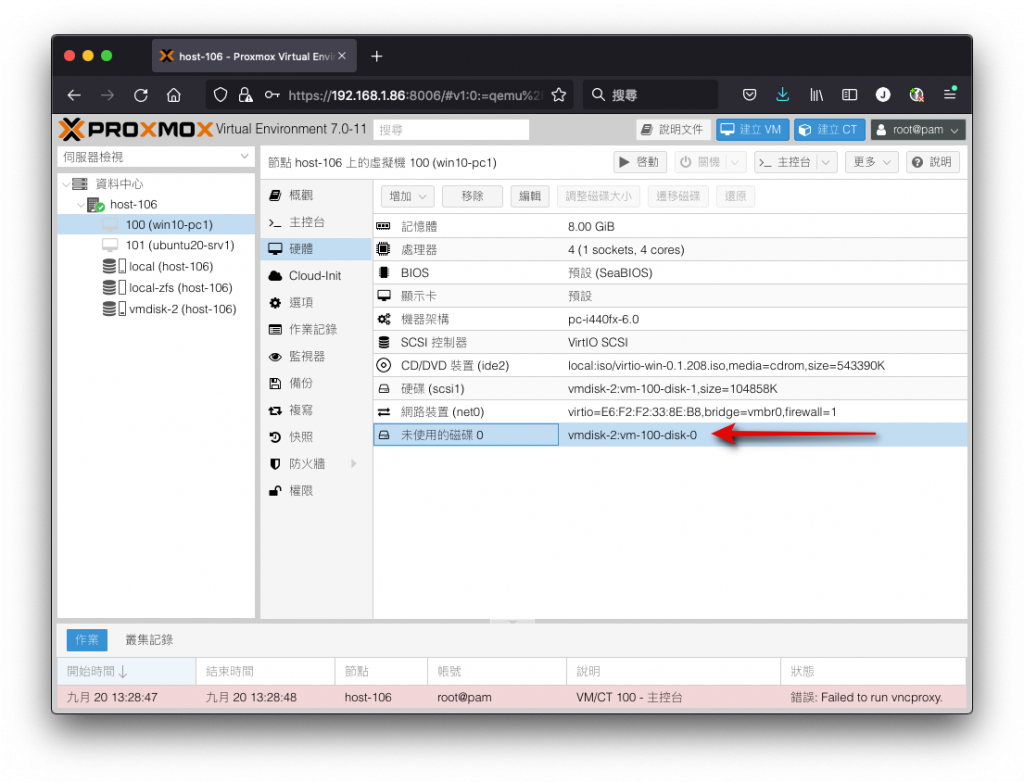The height and width of the screenshot is (782, 1024).
Task: Select 記憶體 8.00 GiB hardware row
Action: (670, 226)
